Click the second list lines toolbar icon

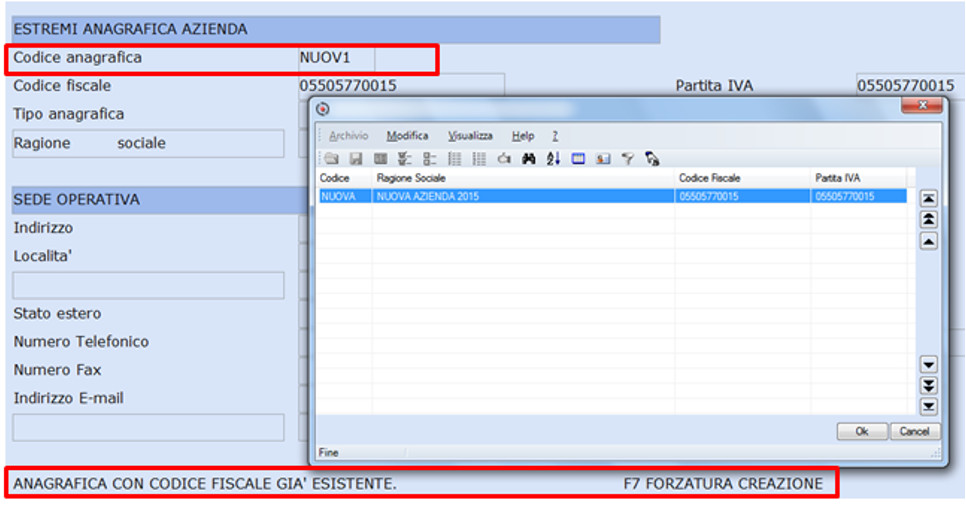[479, 159]
